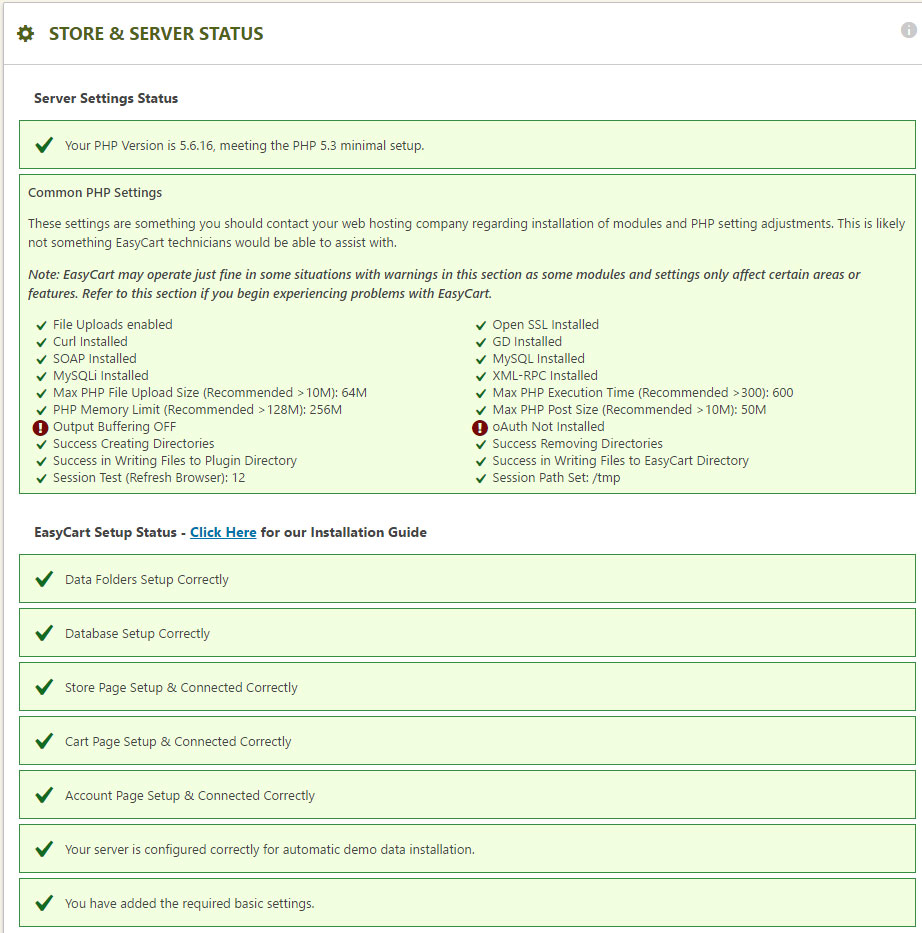Click 'Account Page Setup & Connected Correctly' text

point(190,796)
